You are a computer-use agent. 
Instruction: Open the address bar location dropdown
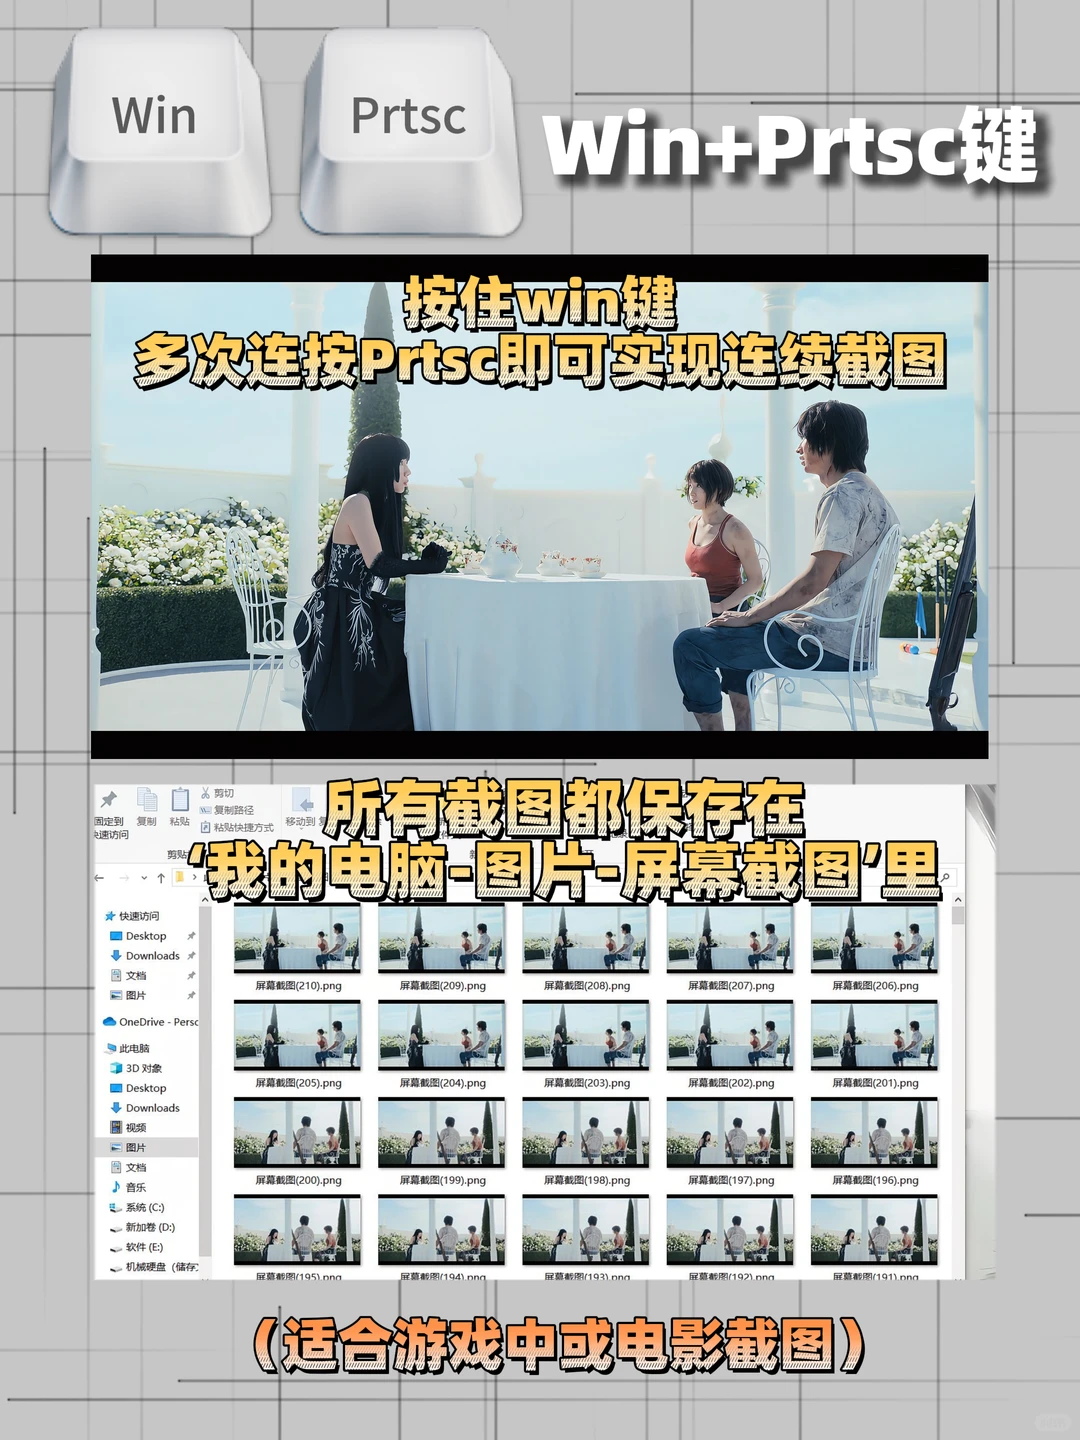(x=144, y=878)
